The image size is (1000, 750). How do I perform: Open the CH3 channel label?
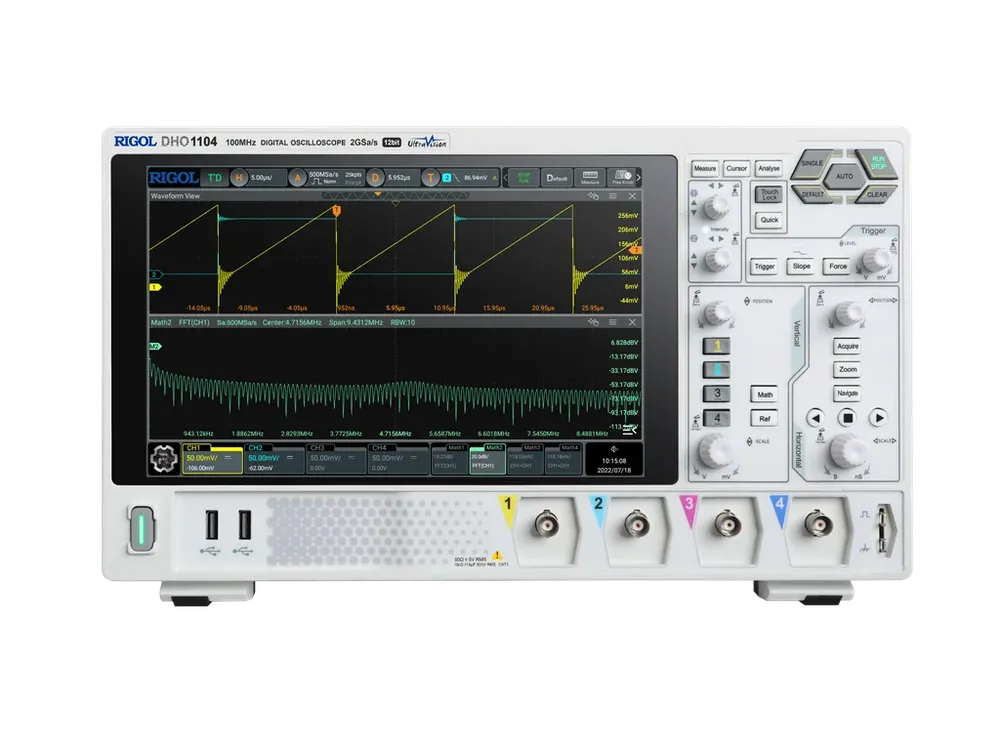pyautogui.click(x=335, y=459)
